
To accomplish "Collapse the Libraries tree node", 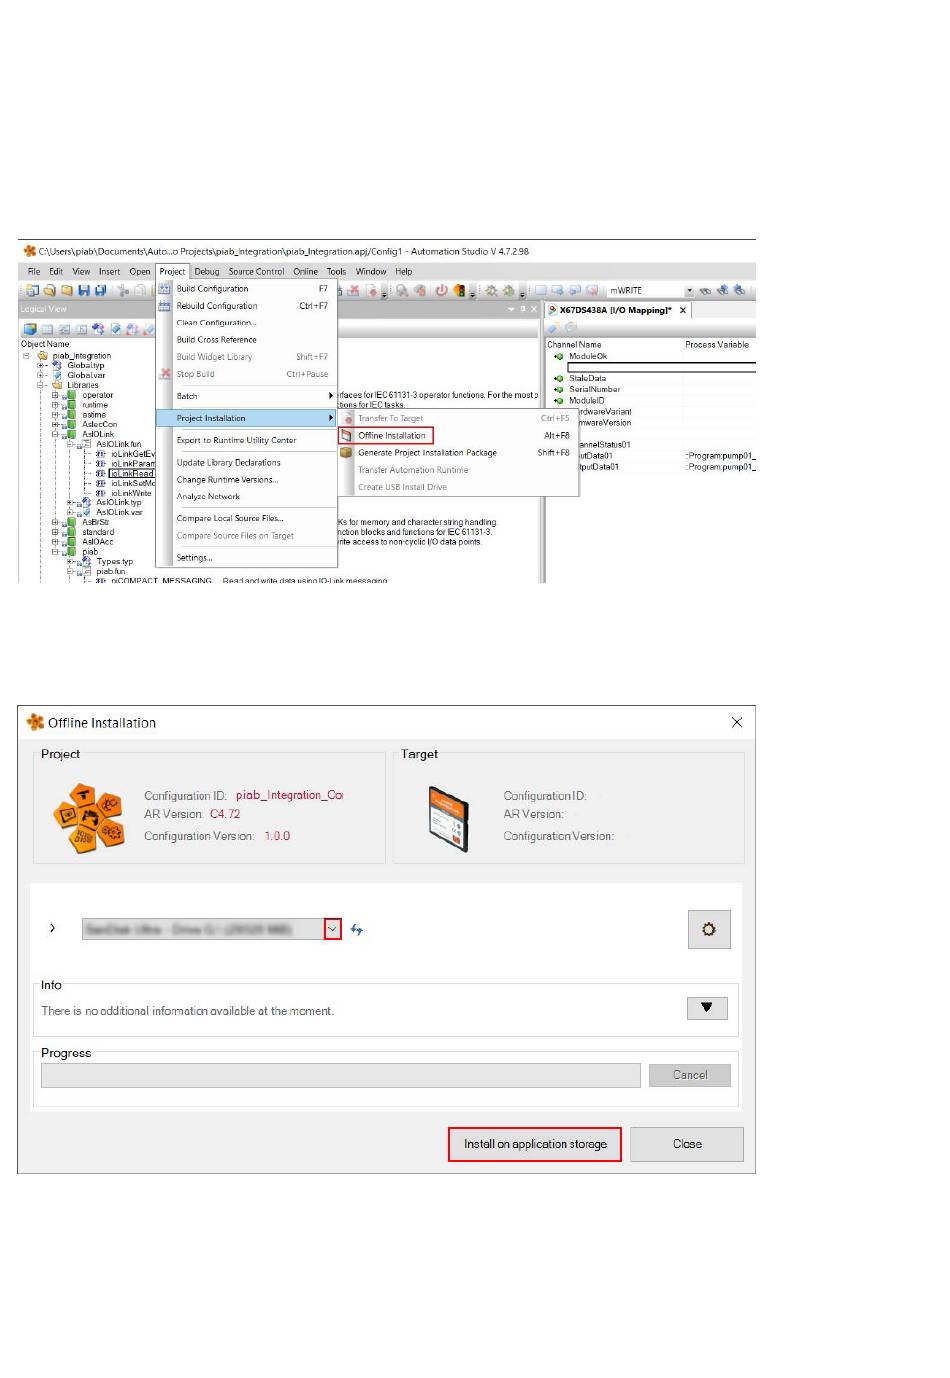I will [x=41, y=385].
